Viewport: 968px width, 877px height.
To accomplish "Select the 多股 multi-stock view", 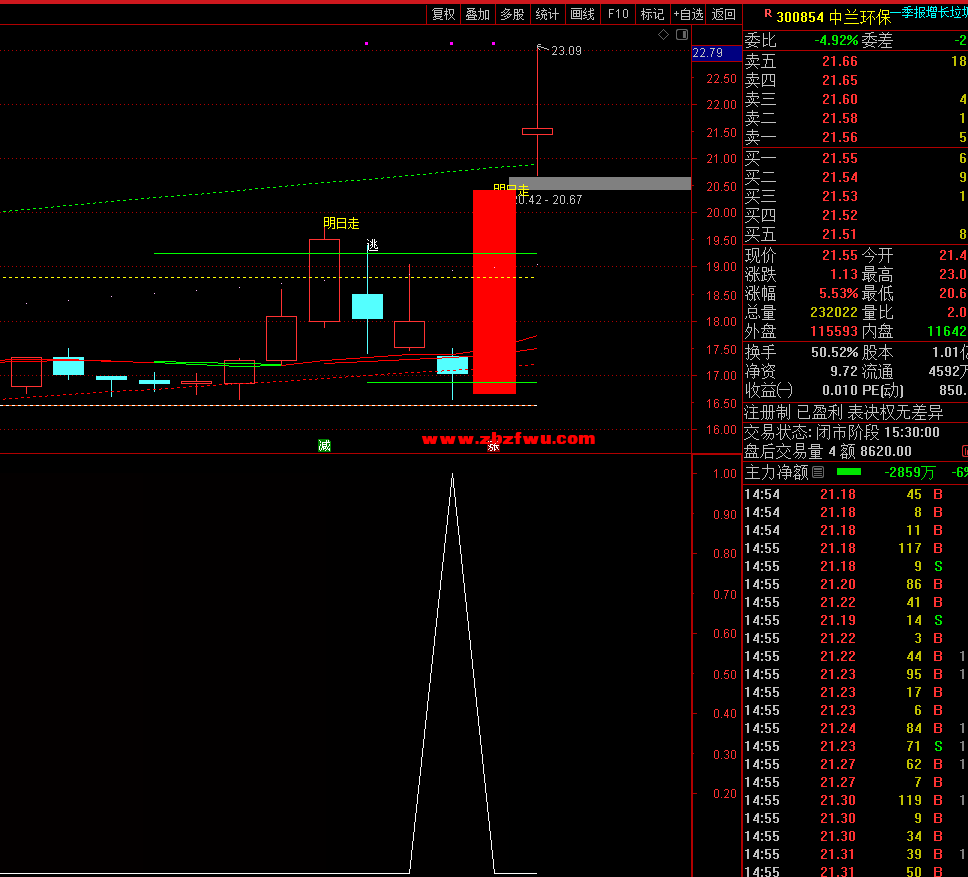I will pyautogui.click(x=512, y=14).
